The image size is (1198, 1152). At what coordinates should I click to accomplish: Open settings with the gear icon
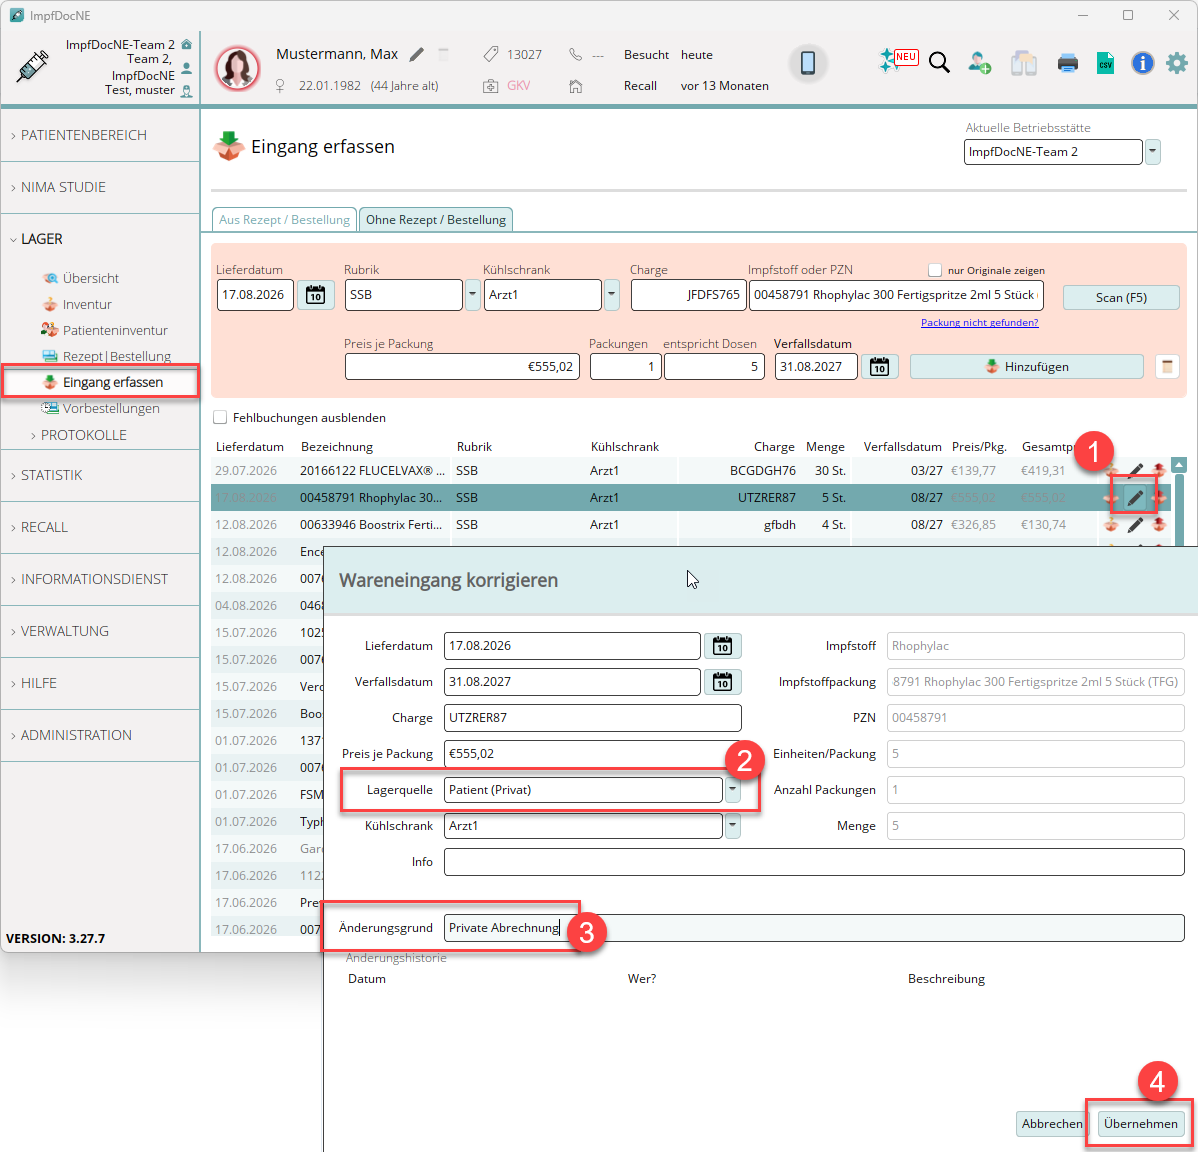tap(1177, 63)
